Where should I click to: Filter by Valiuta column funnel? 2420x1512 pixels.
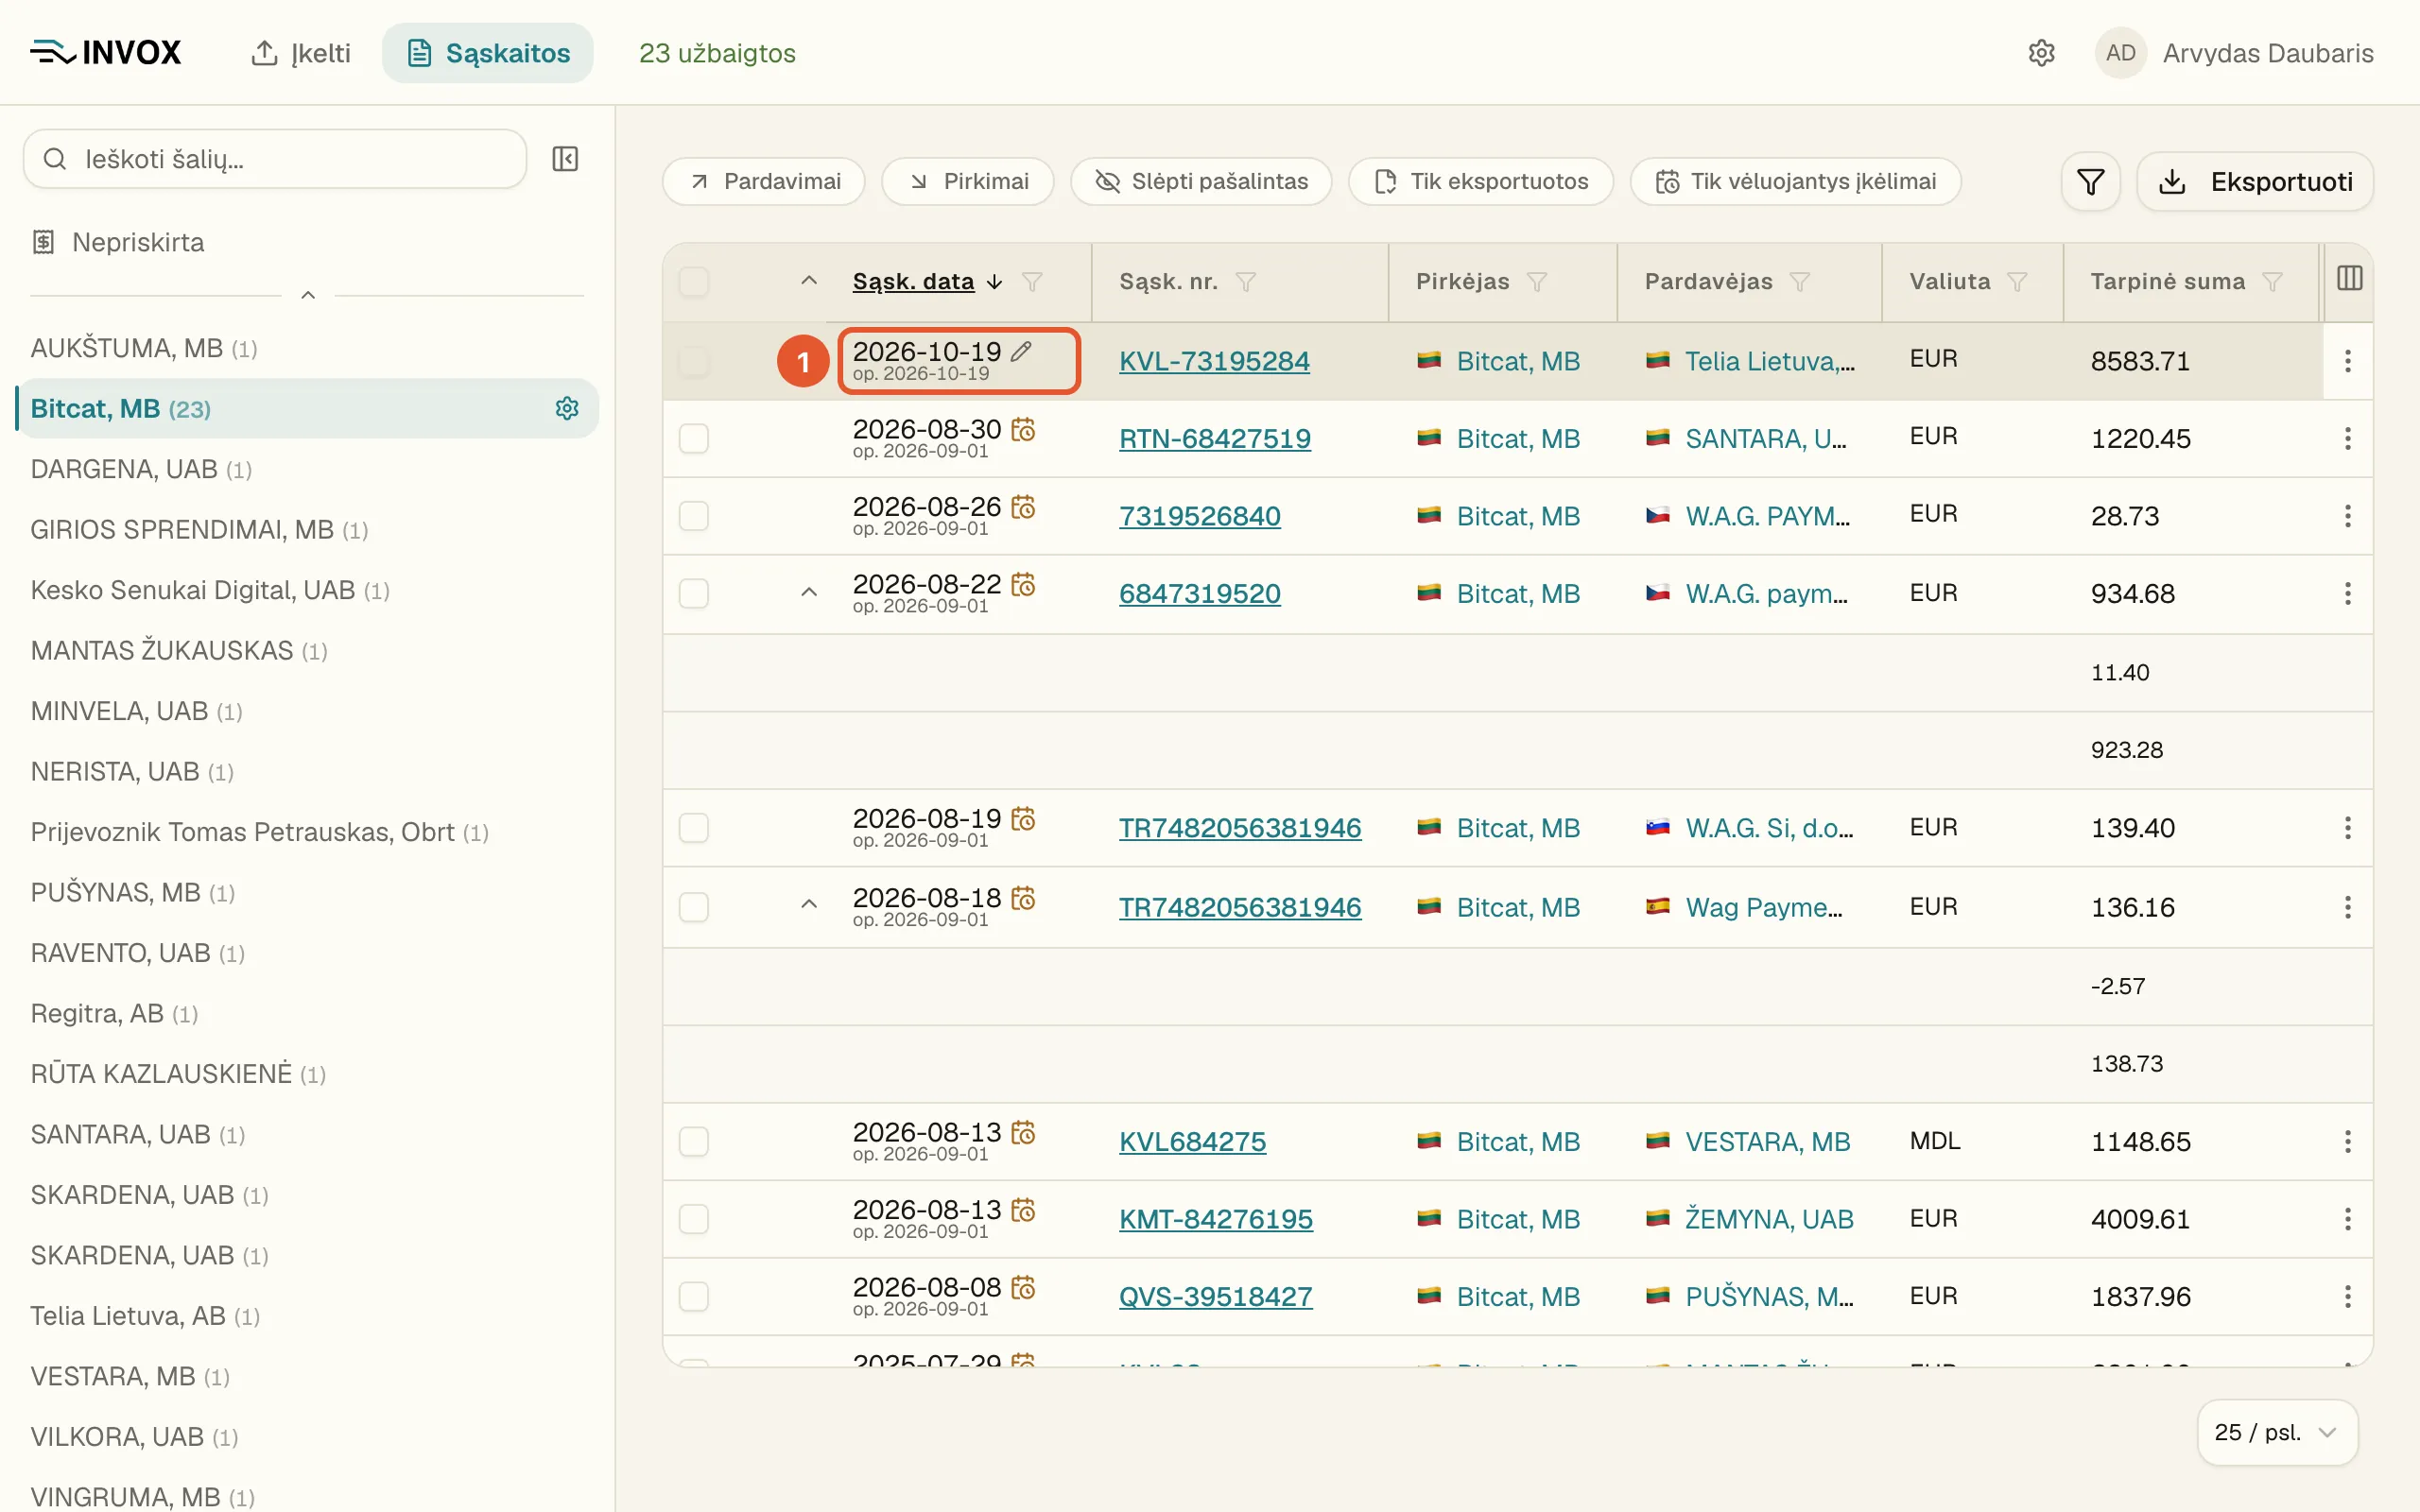pos(2017,282)
